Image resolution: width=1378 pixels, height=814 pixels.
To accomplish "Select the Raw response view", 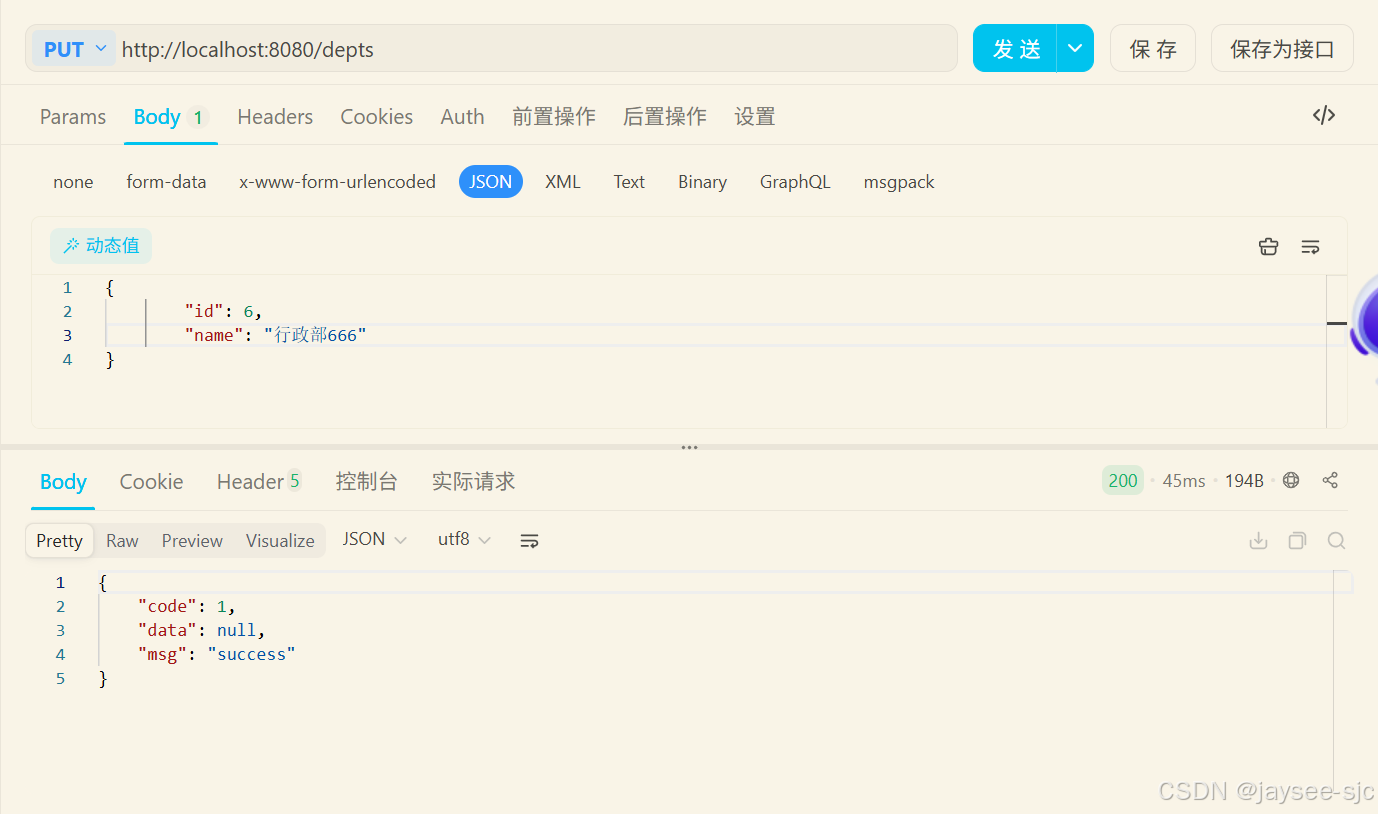I will [x=122, y=541].
